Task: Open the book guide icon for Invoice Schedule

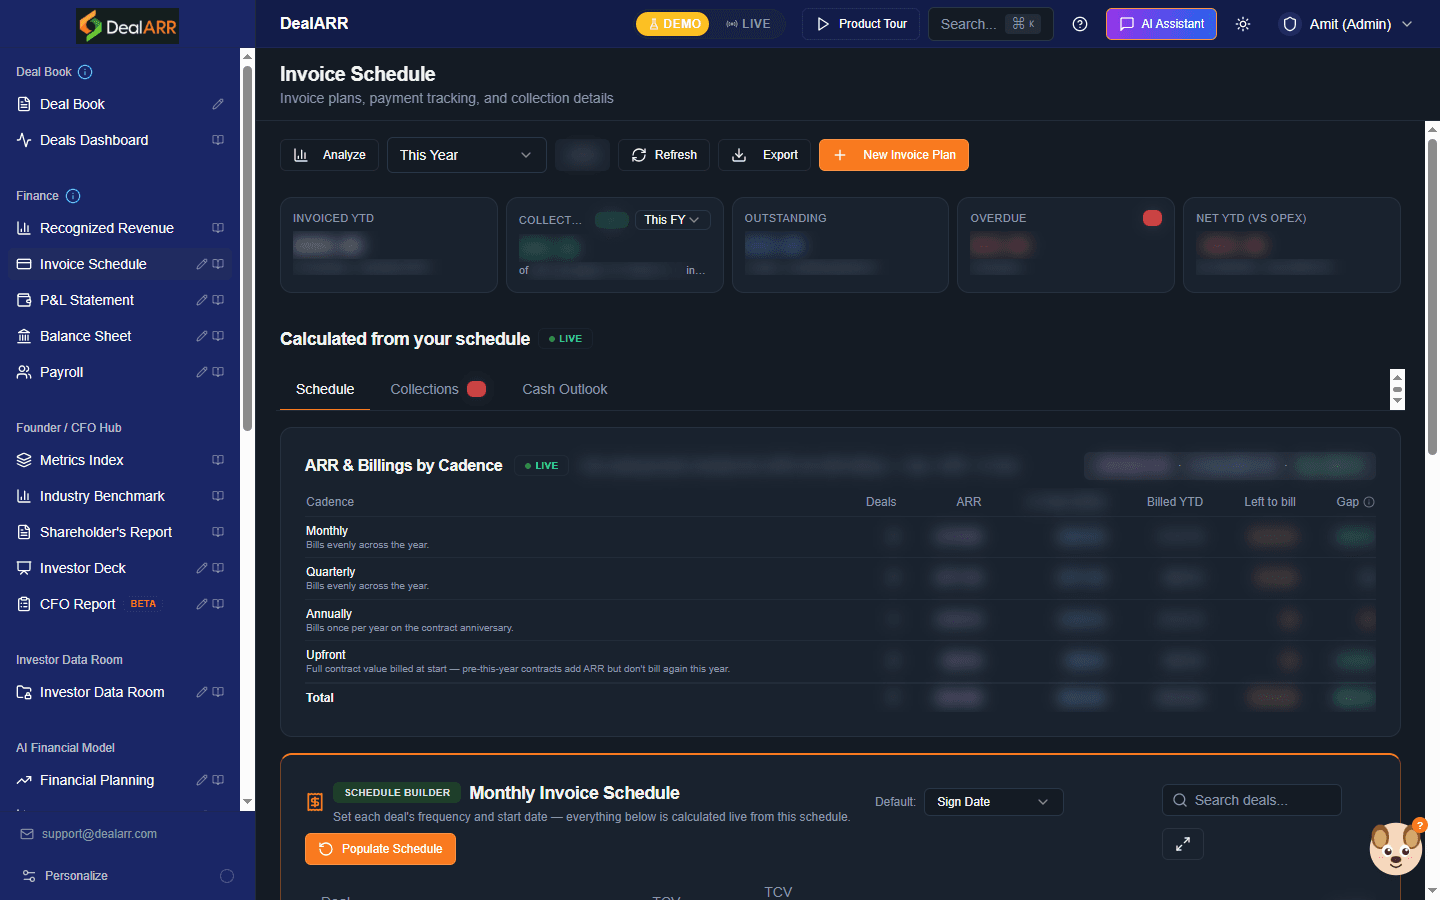Action: tap(218, 264)
